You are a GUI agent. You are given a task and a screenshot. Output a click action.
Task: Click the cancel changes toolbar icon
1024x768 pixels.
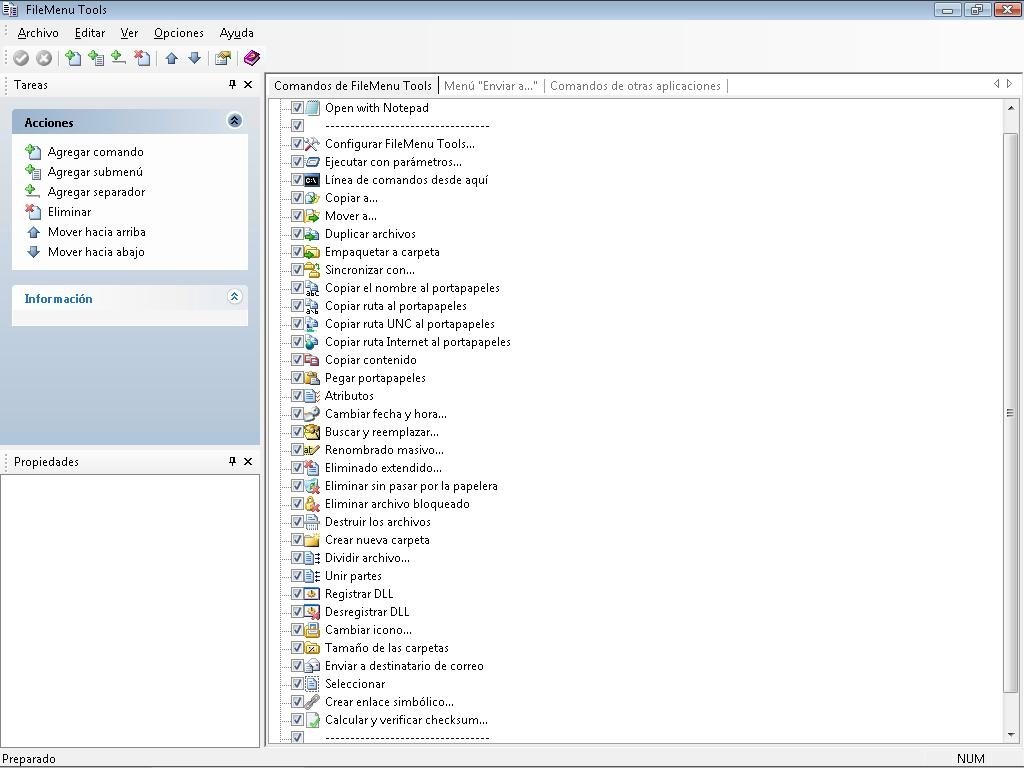[44, 58]
